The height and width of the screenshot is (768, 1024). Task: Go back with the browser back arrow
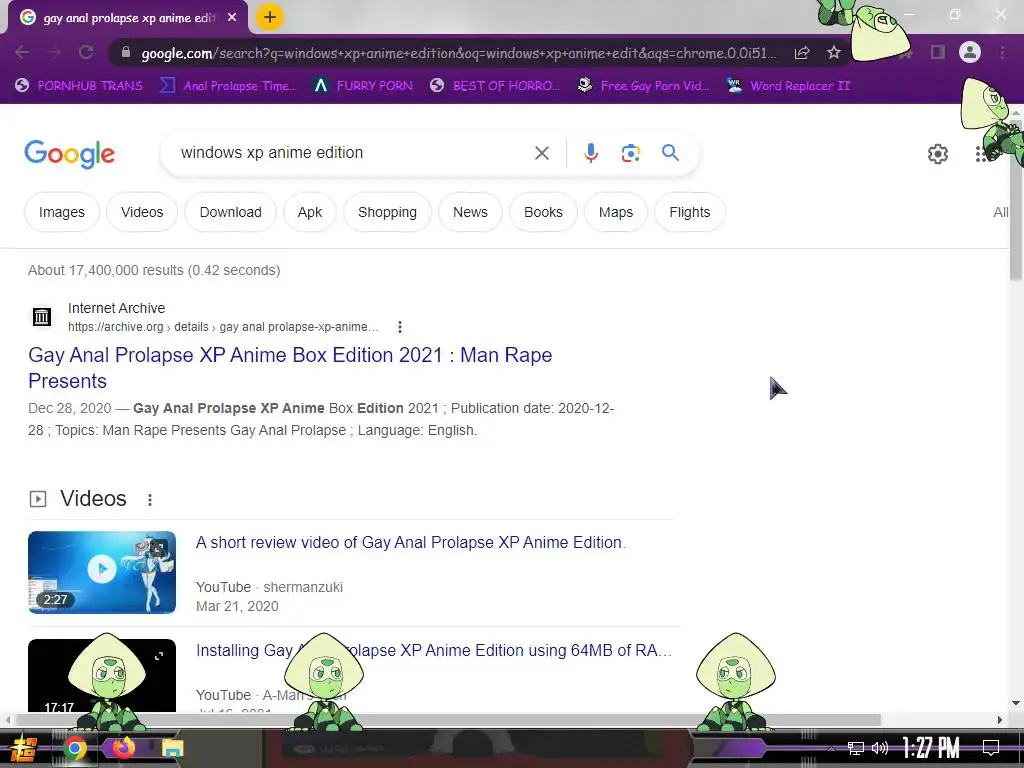pyautogui.click(x=22, y=52)
